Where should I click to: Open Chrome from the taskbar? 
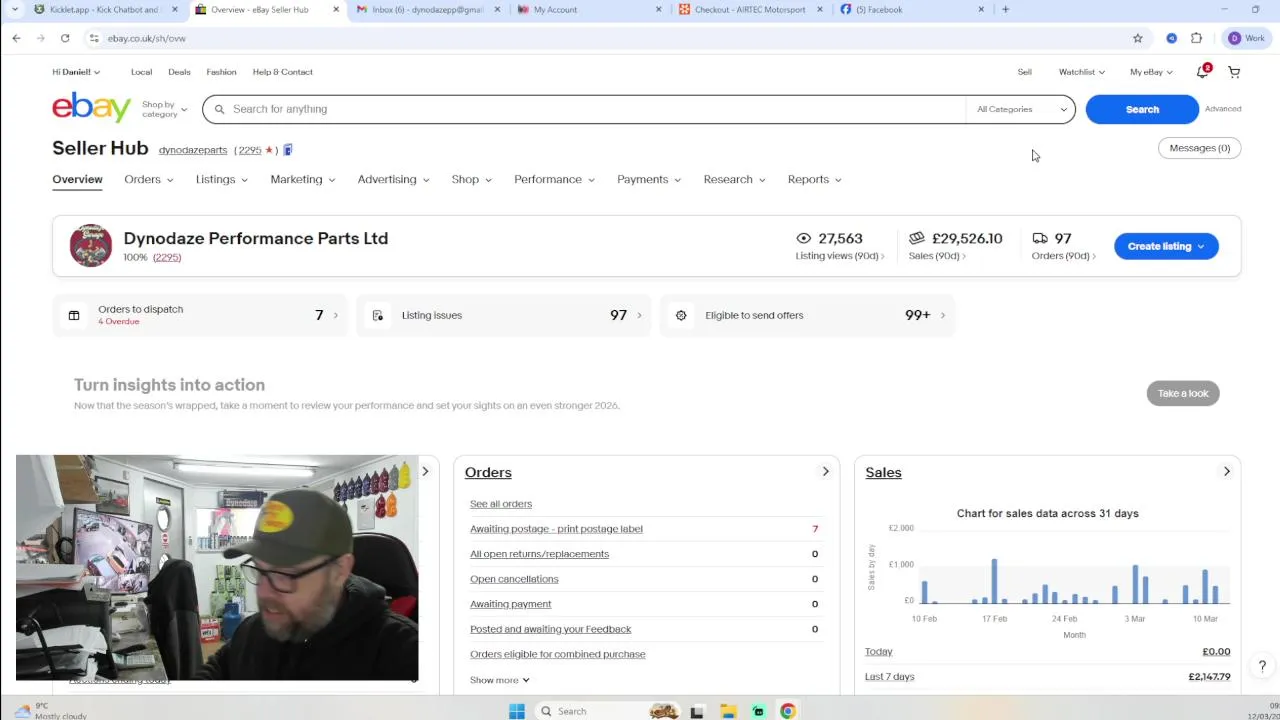pyautogui.click(x=788, y=711)
